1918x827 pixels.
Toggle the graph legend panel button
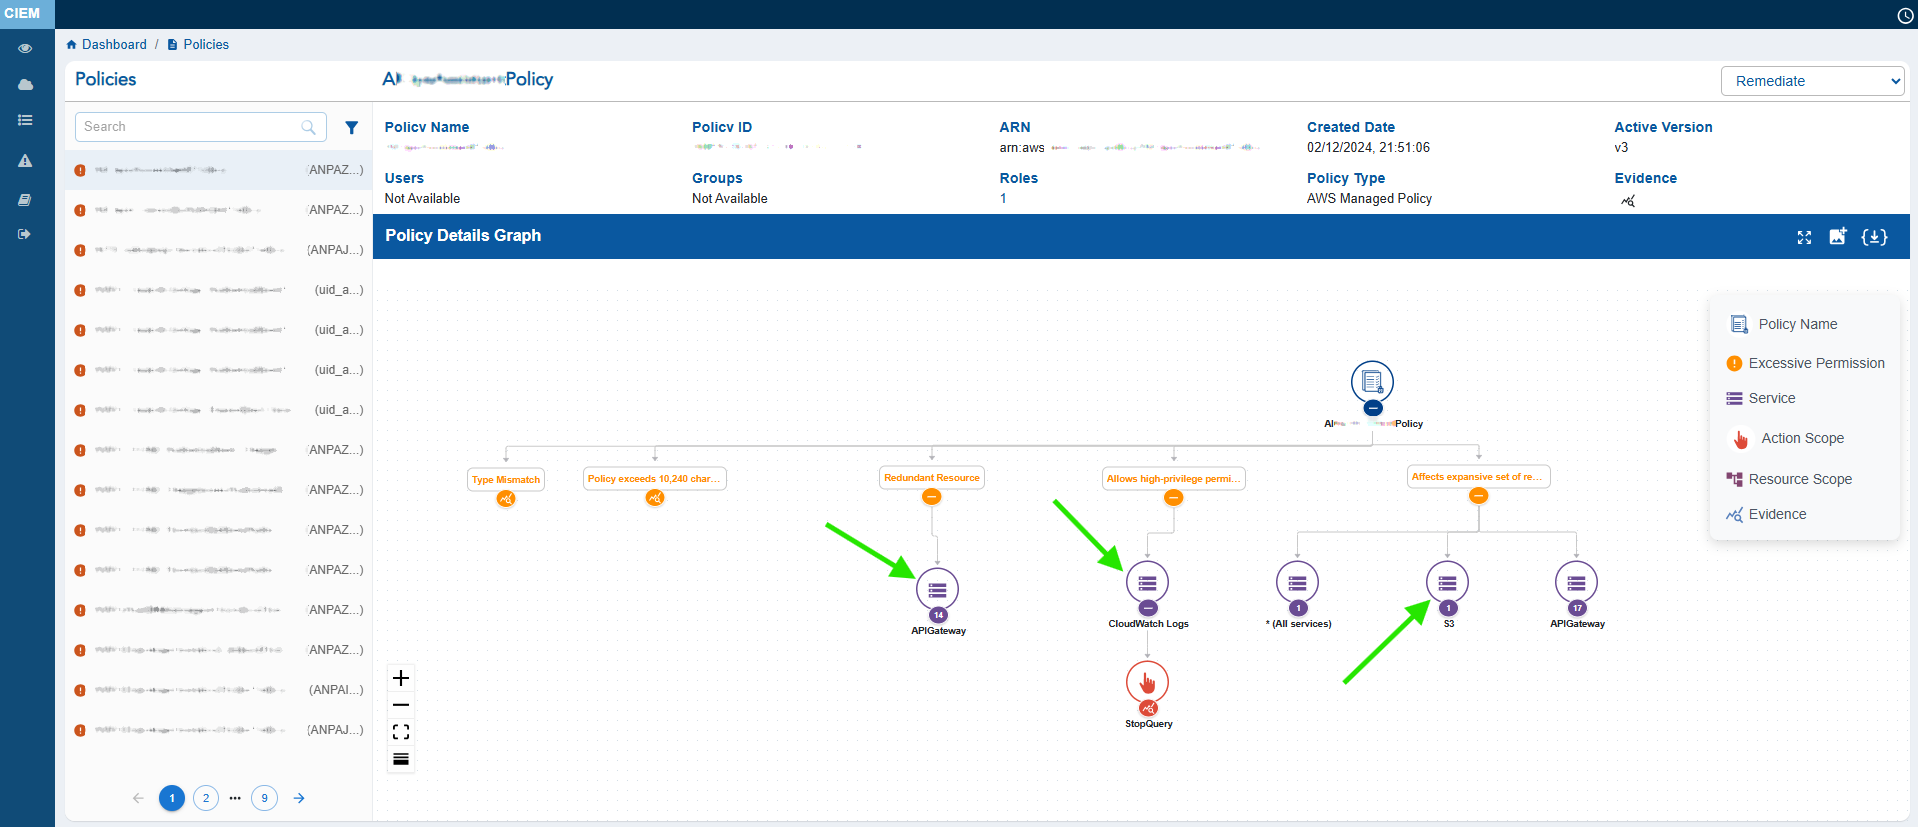(401, 759)
